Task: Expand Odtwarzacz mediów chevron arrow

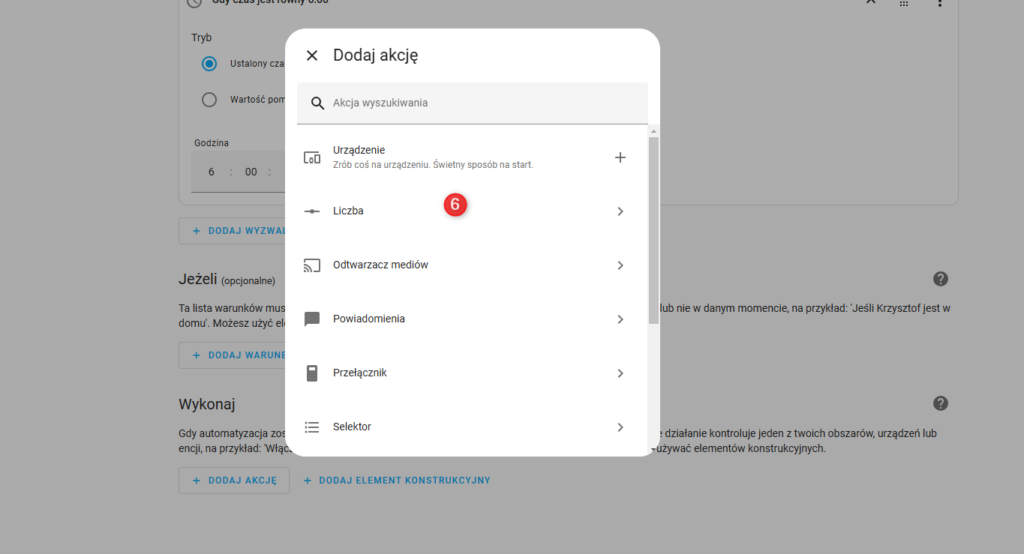Action: click(x=620, y=265)
